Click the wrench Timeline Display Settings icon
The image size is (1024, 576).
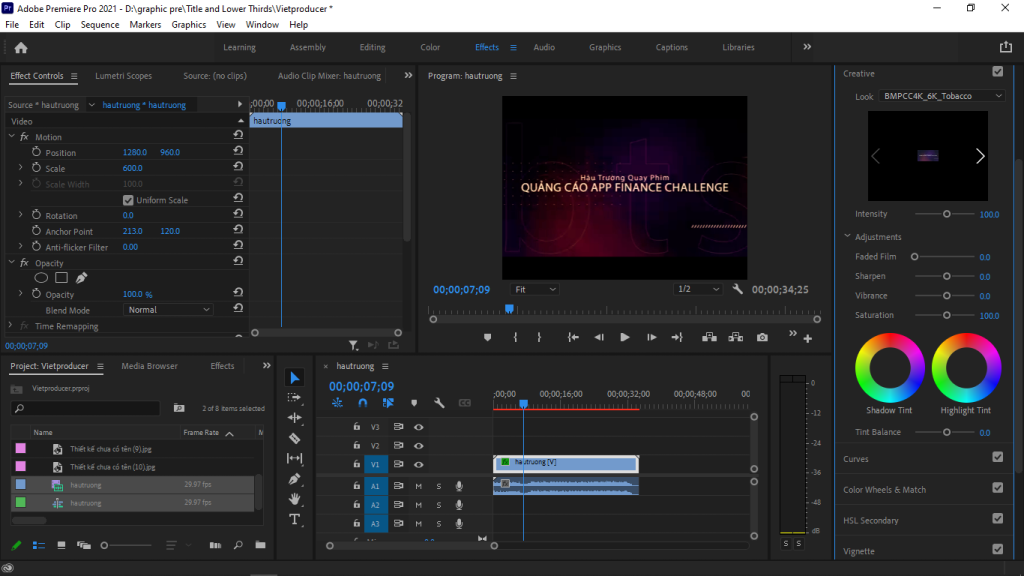438,402
